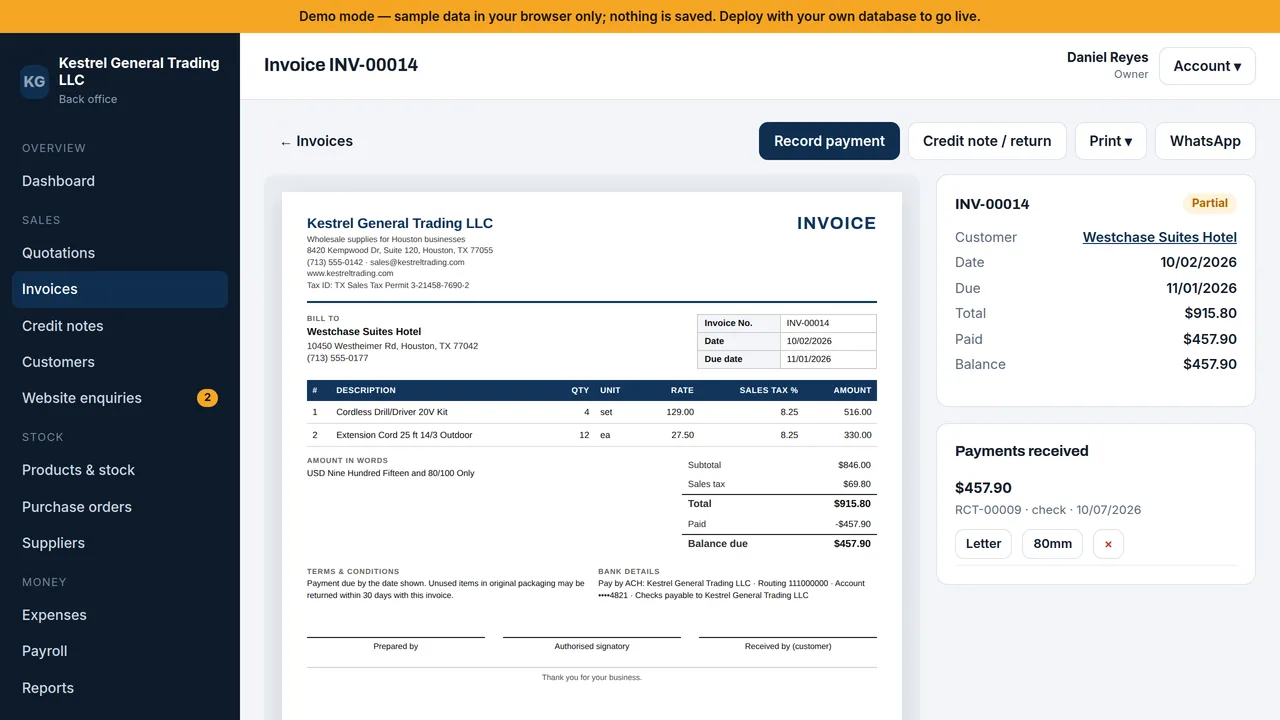The image size is (1280, 720).
Task: Select the Daniel Reyes user name
Action: (x=1107, y=57)
